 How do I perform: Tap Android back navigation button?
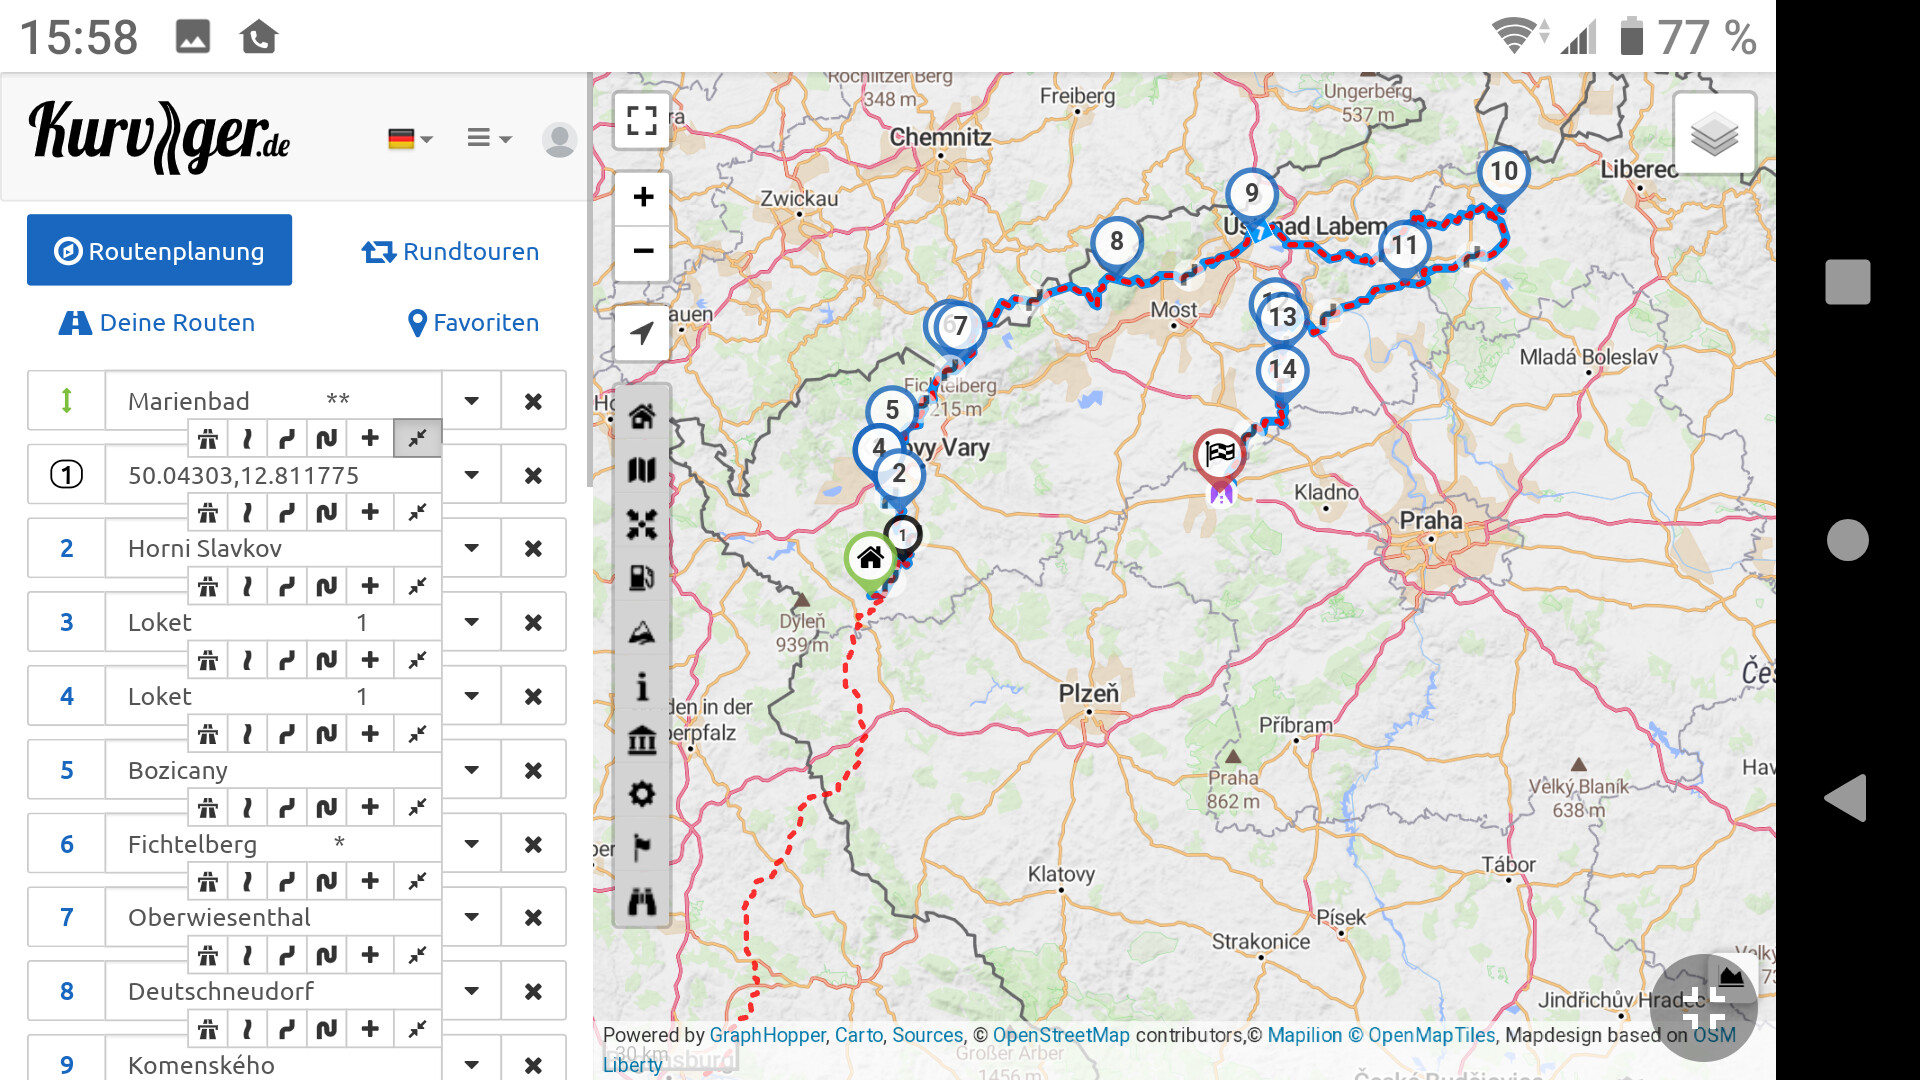click(x=1847, y=798)
